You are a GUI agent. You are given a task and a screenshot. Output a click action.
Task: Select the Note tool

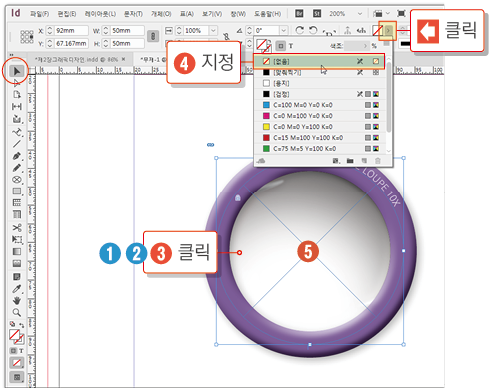[16, 277]
